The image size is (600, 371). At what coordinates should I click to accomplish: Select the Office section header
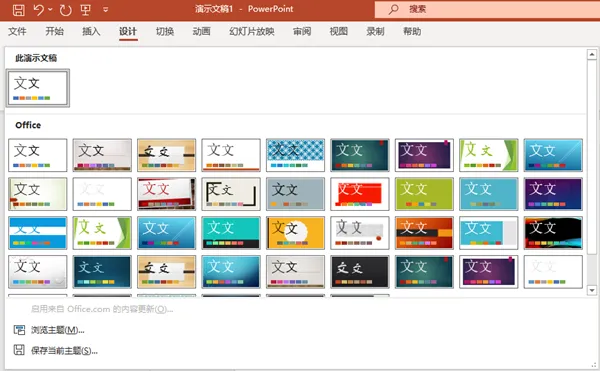click(x=28, y=125)
